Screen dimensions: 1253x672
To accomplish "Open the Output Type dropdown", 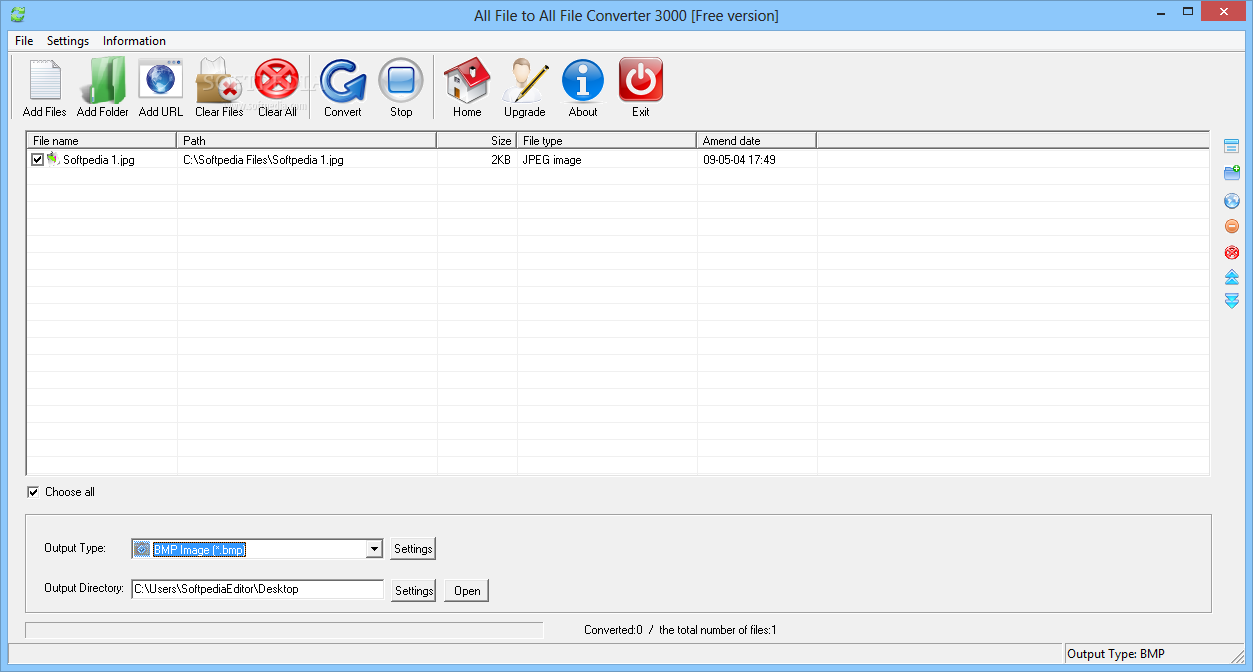I will 374,548.
